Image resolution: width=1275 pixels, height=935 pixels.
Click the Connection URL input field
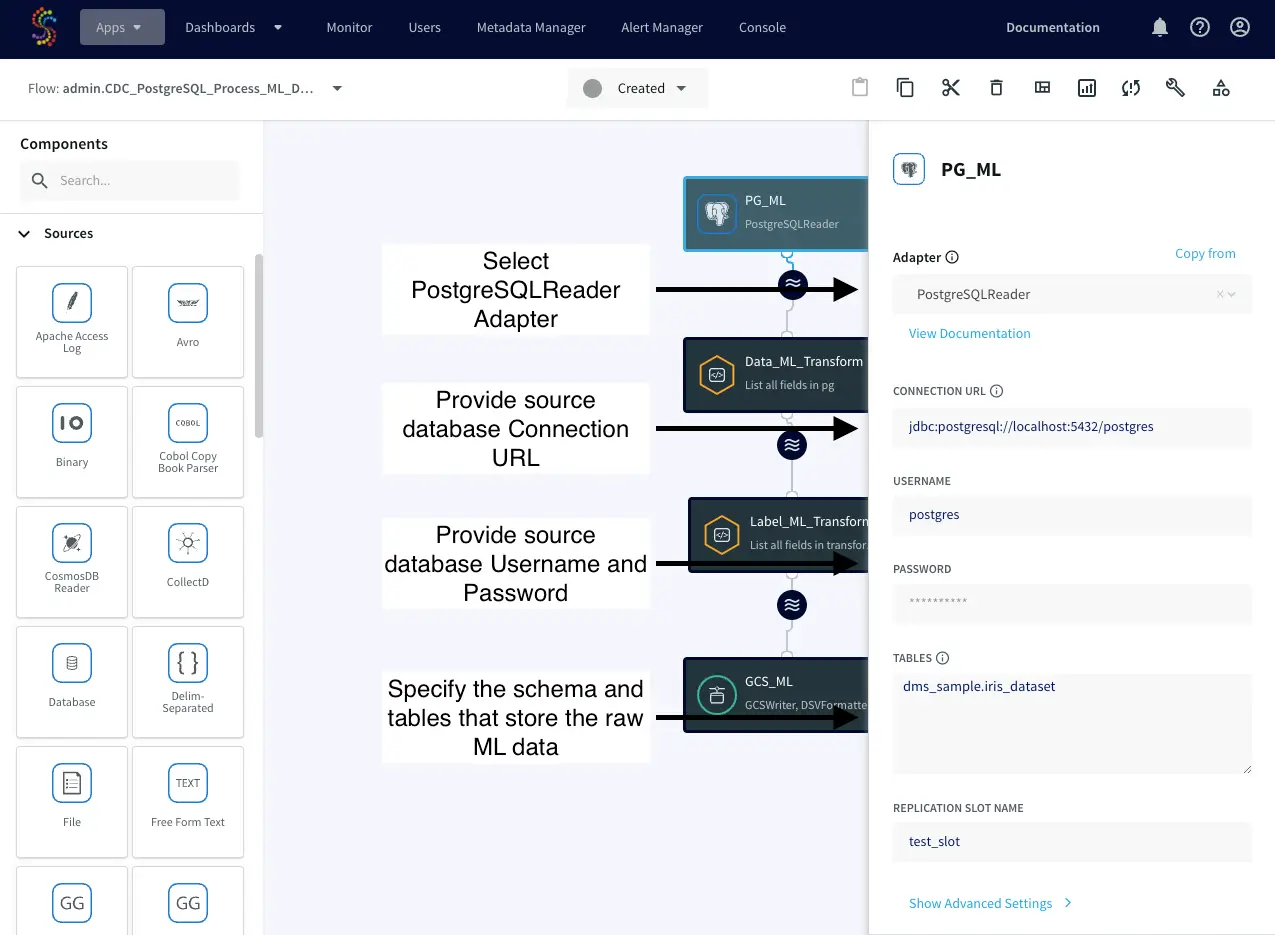[1071, 426]
